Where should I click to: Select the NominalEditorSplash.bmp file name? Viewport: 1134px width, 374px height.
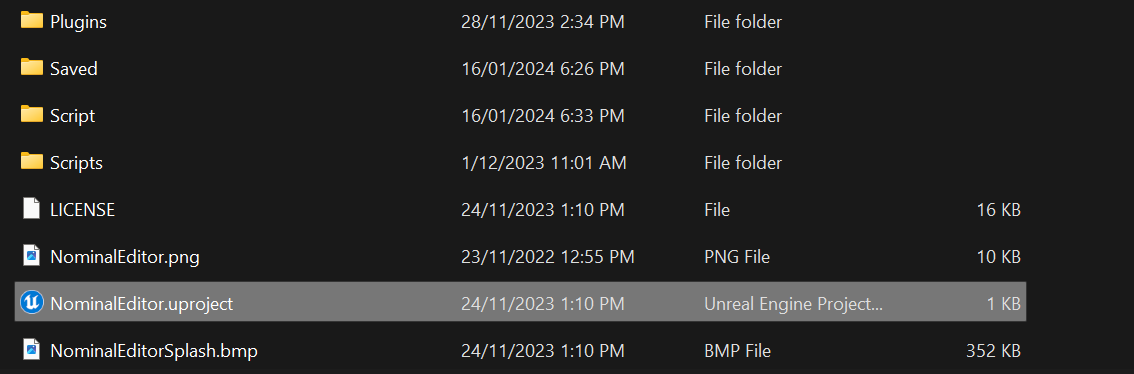point(154,351)
